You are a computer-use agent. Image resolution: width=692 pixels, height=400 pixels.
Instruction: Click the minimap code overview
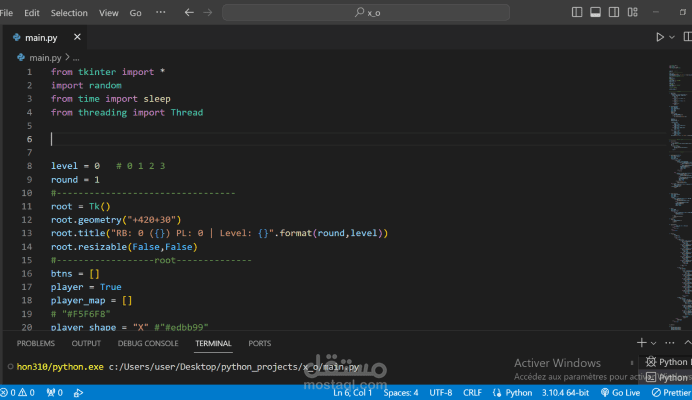679,196
